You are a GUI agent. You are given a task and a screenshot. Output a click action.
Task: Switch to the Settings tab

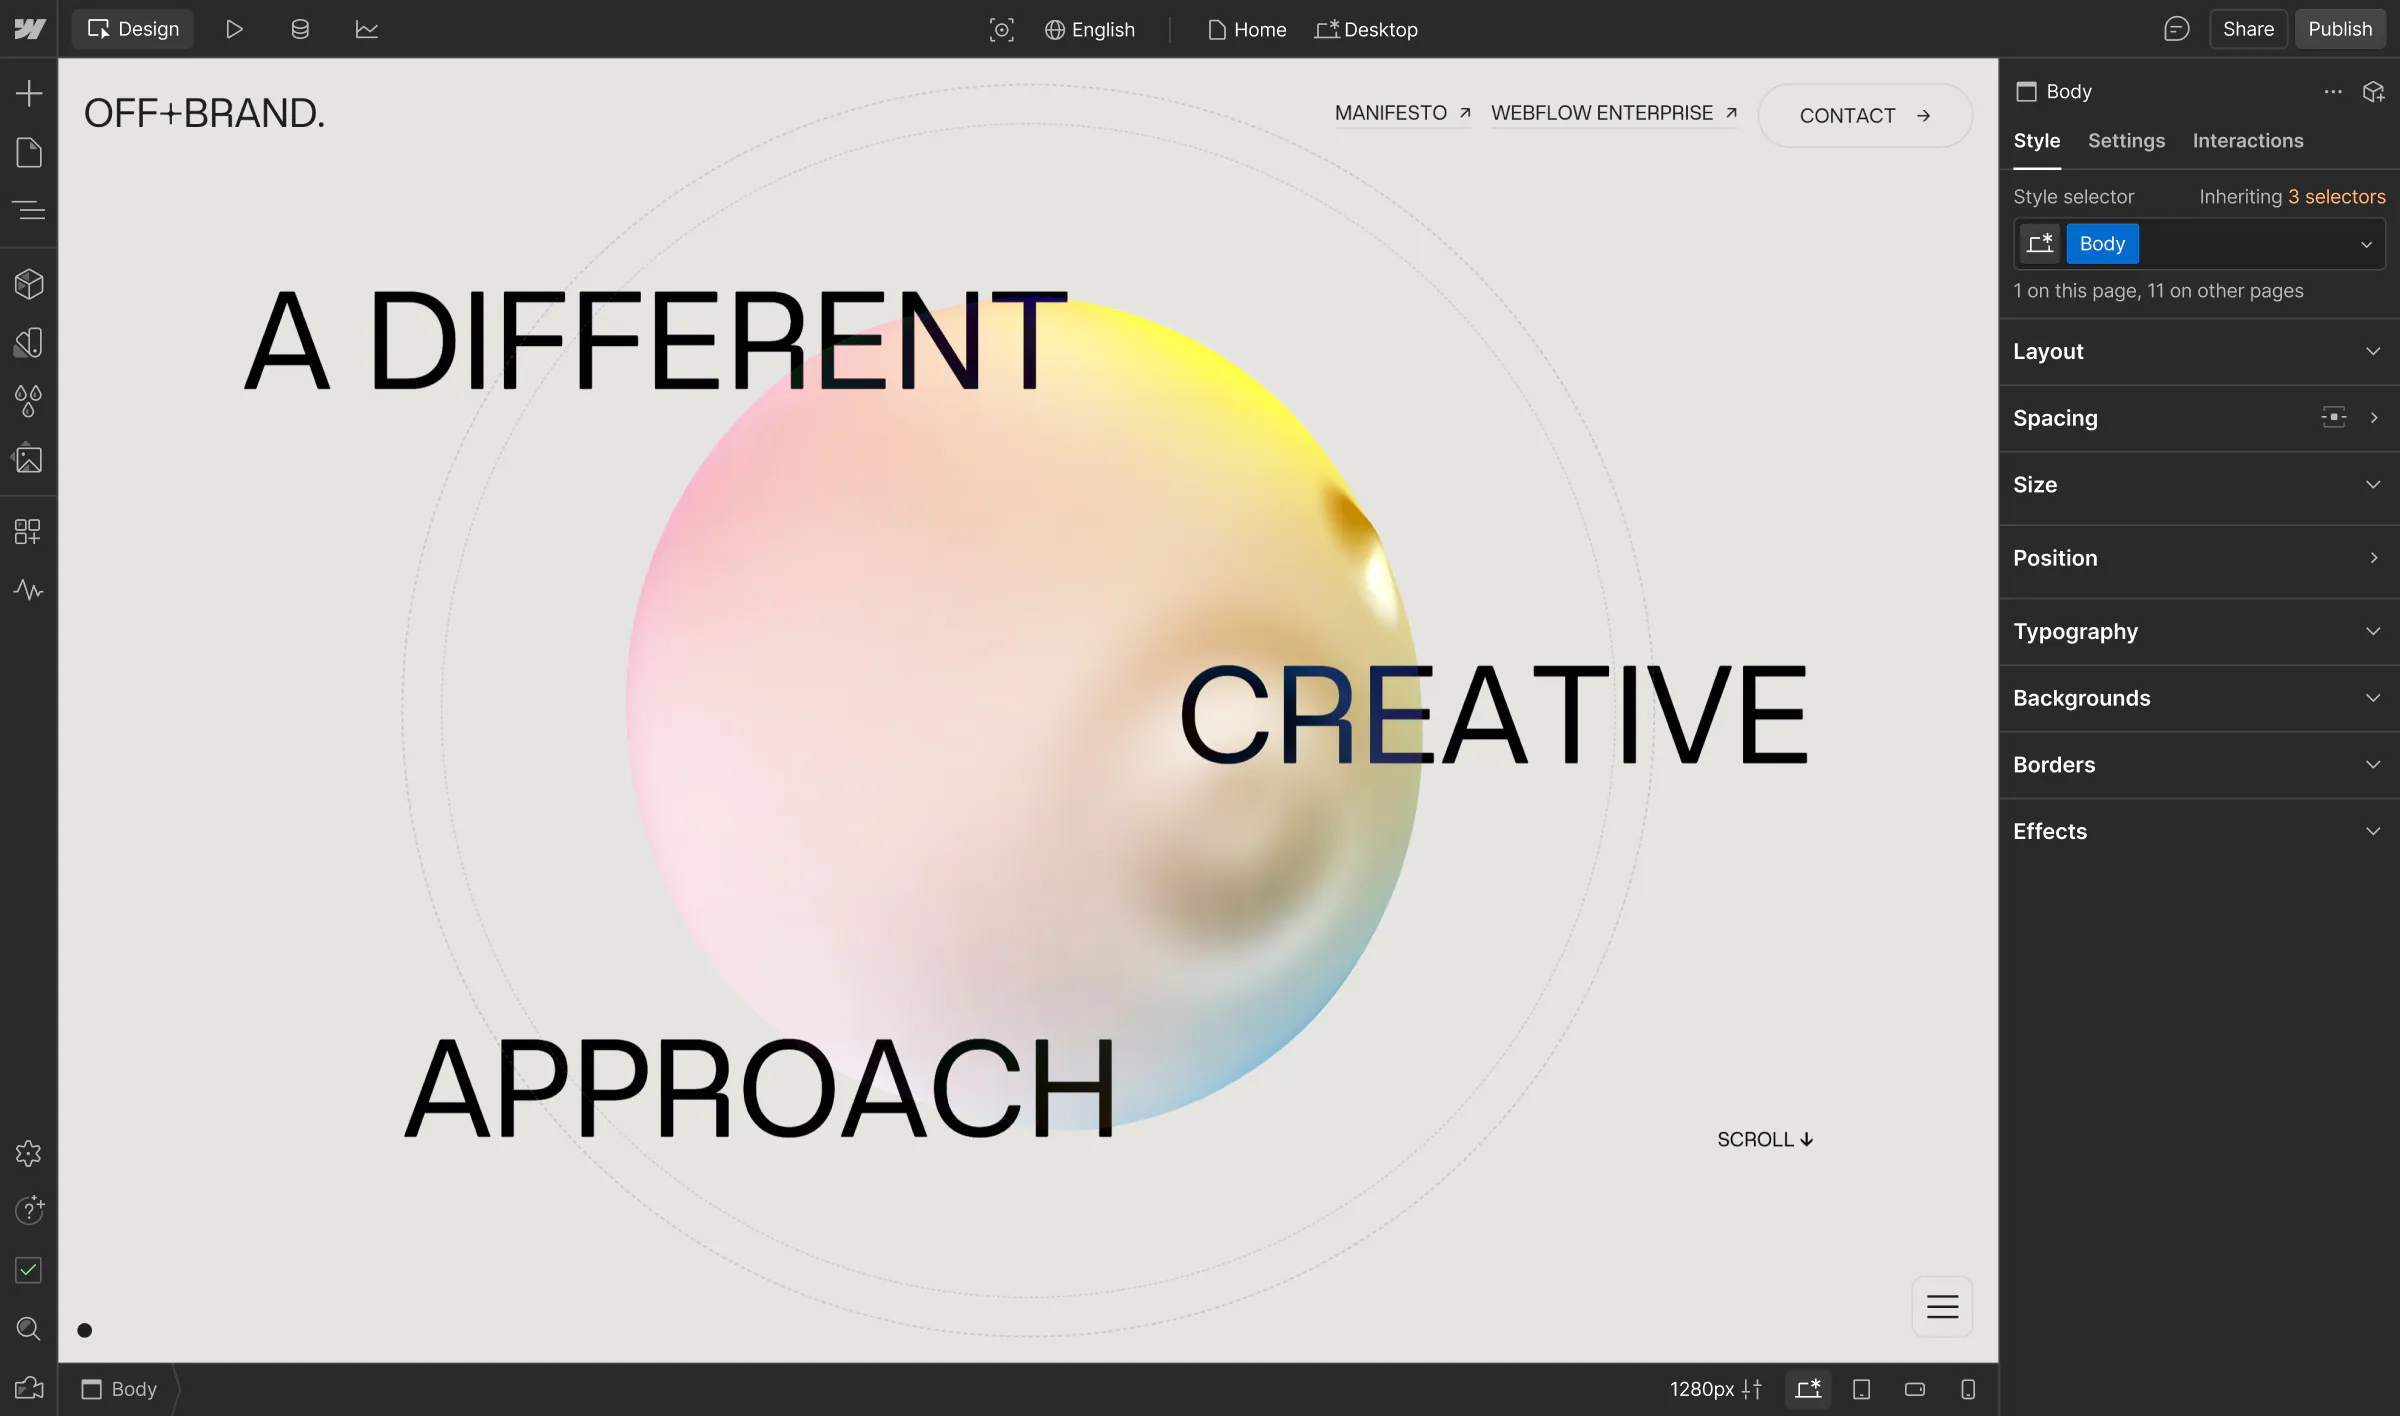(2126, 141)
